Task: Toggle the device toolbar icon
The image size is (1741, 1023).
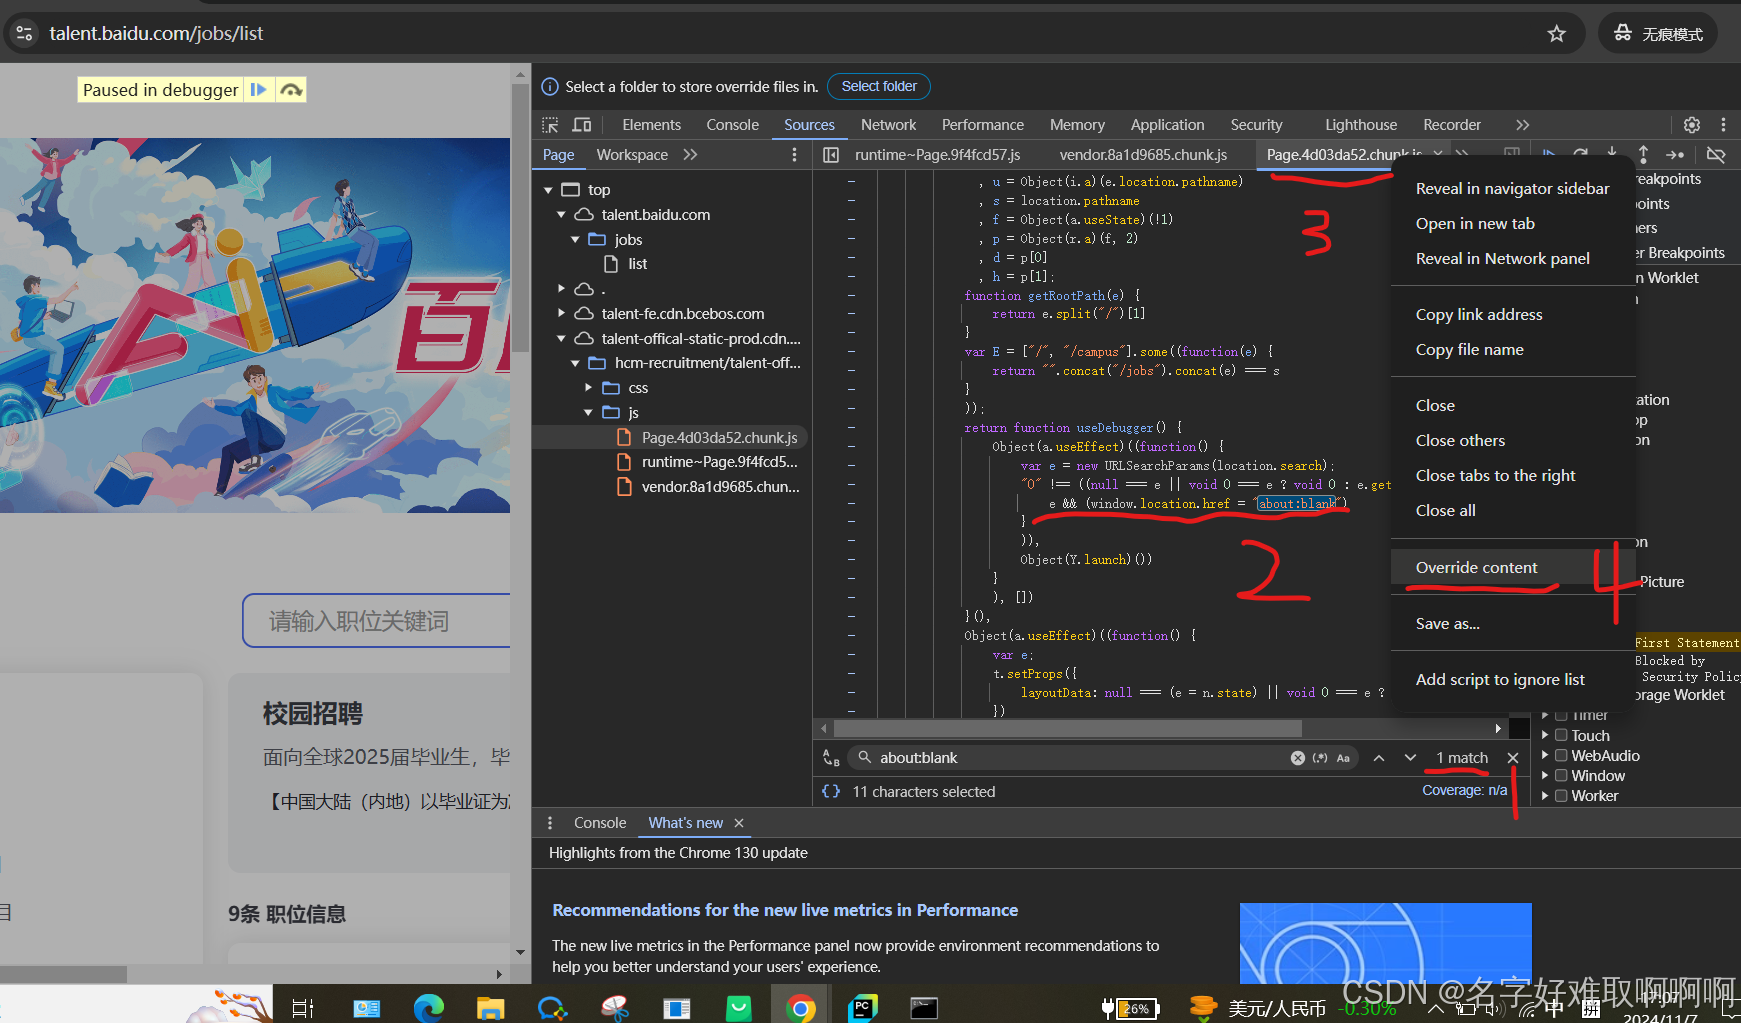Action: pyautogui.click(x=582, y=125)
